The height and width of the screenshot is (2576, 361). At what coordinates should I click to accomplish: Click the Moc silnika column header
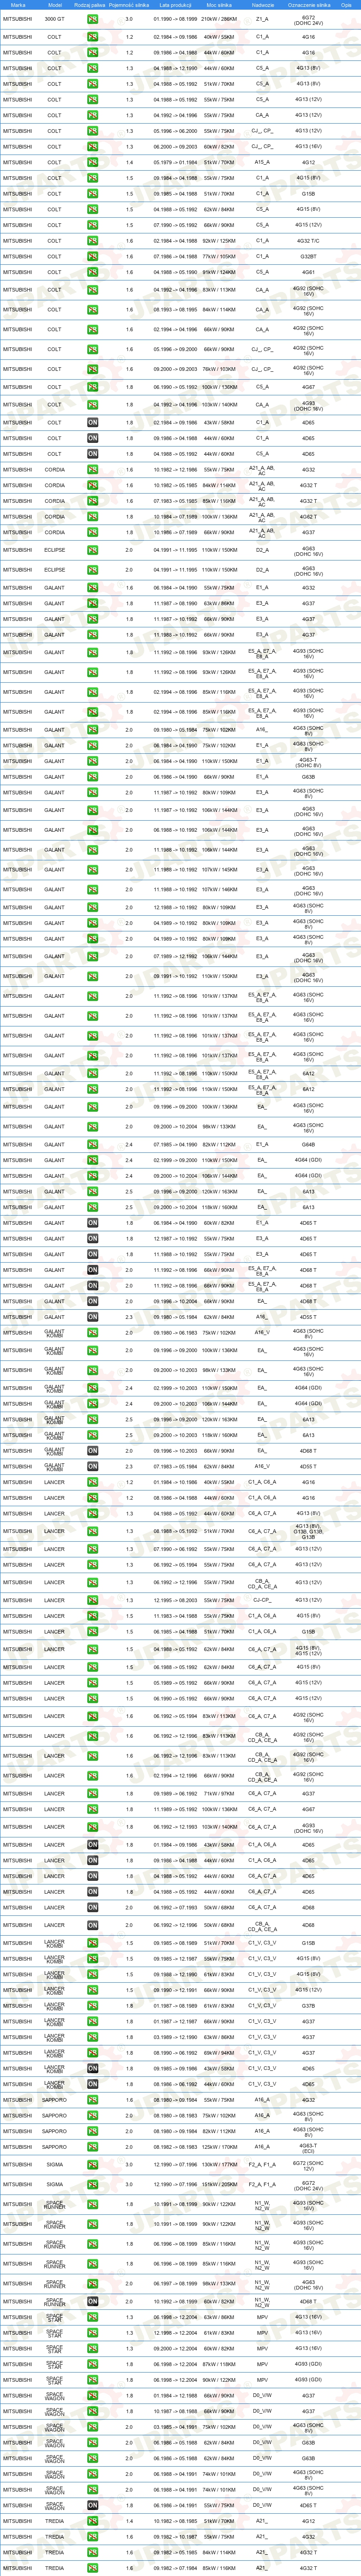click(x=219, y=5)
